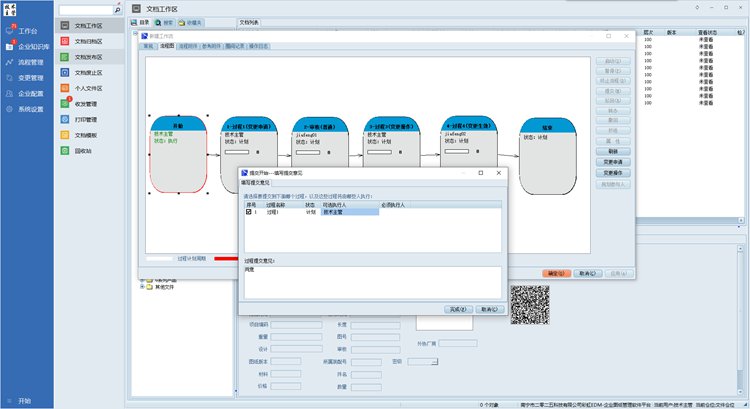Go to 流程管理 module

click(x=29, y=62)
